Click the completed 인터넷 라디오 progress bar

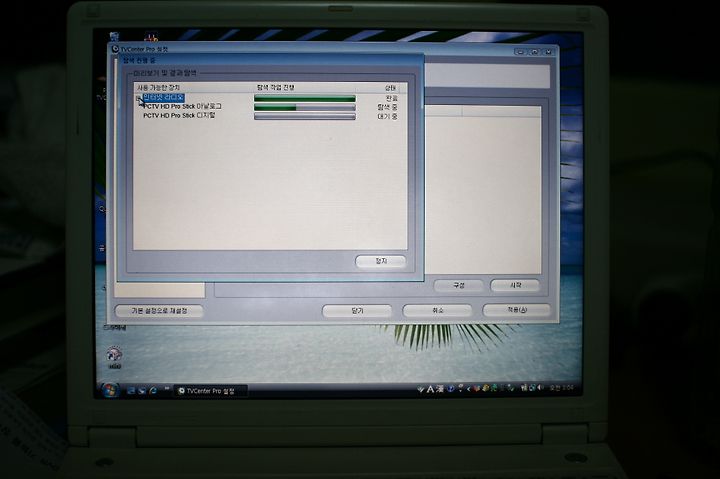(305, 98)
